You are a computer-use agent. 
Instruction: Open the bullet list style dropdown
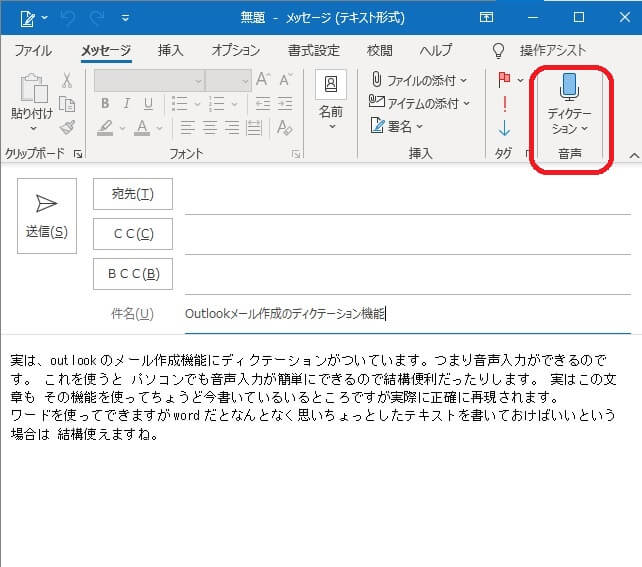[197, 104]
